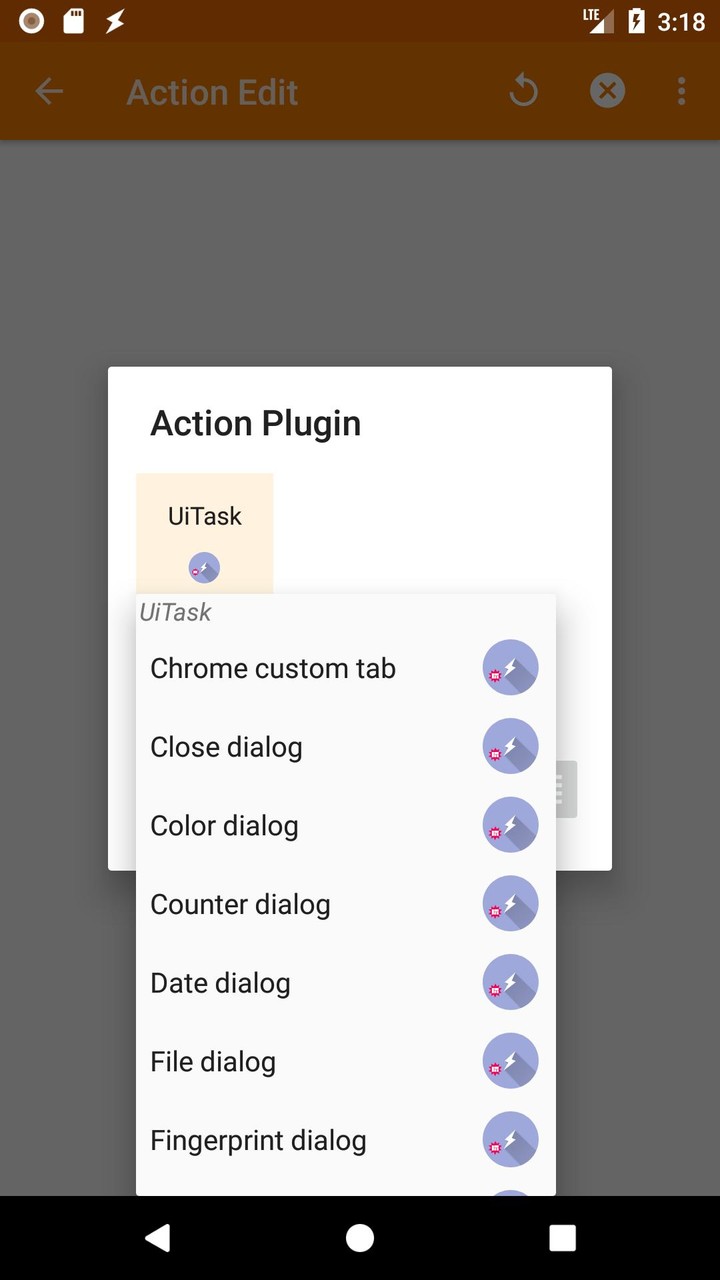Viewport: 720px width, 1280px height.
Task: Tap the icon beside Counter dialog
Action: coord(510,904)
